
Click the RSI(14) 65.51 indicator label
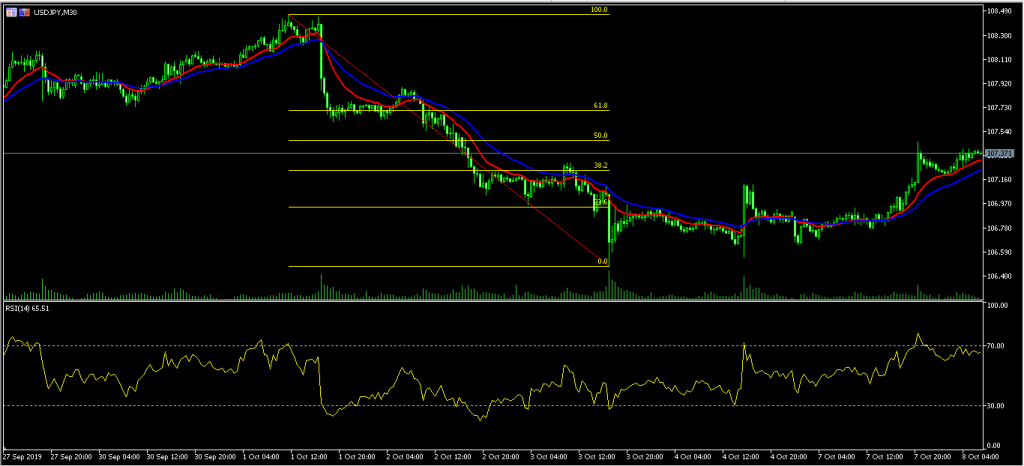coord(29,310)
